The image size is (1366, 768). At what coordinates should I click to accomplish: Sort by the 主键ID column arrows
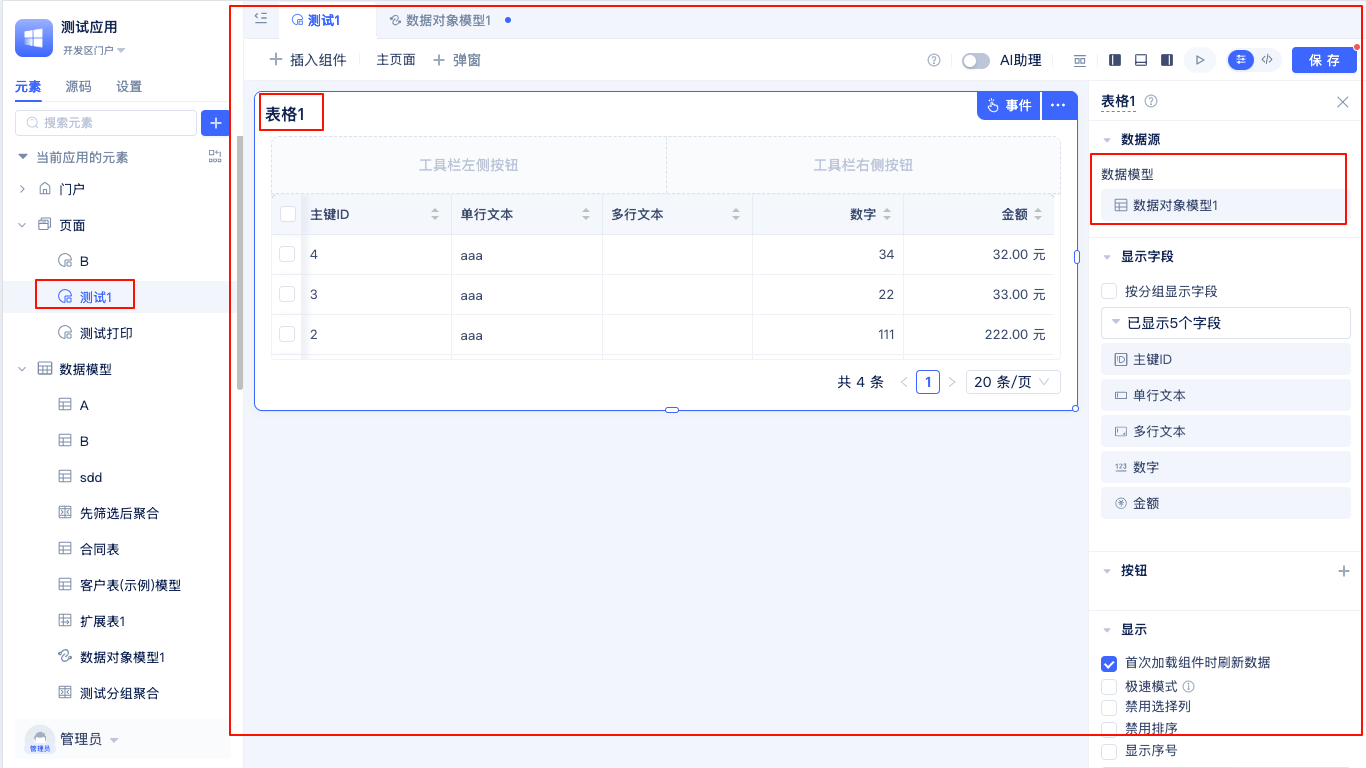[435, 214]
